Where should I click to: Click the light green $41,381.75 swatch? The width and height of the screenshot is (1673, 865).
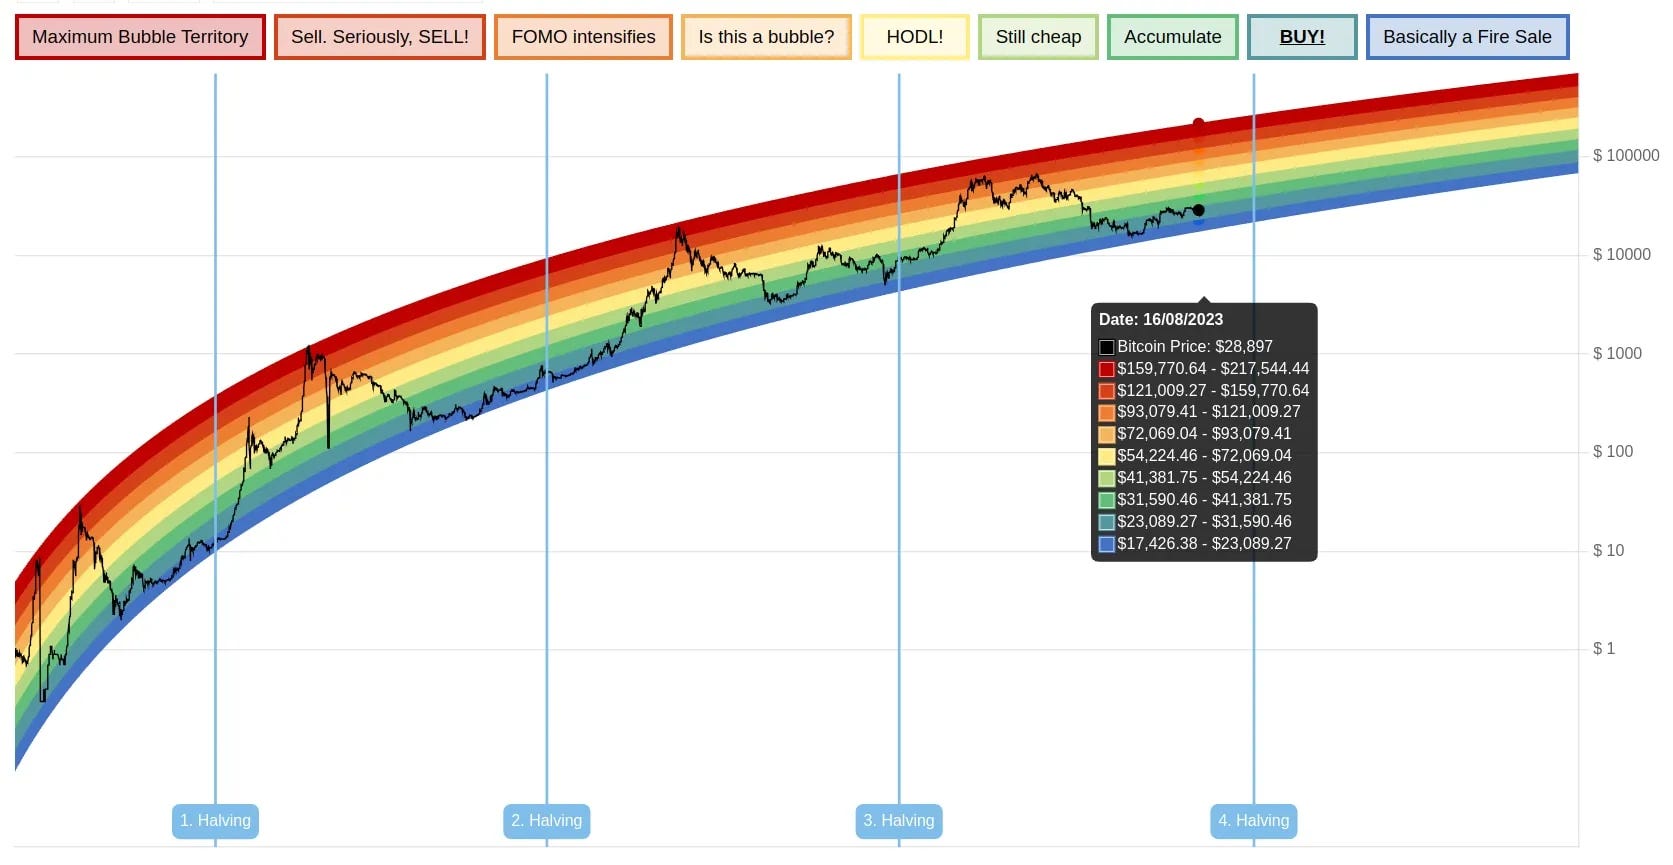coord(1107,478)
